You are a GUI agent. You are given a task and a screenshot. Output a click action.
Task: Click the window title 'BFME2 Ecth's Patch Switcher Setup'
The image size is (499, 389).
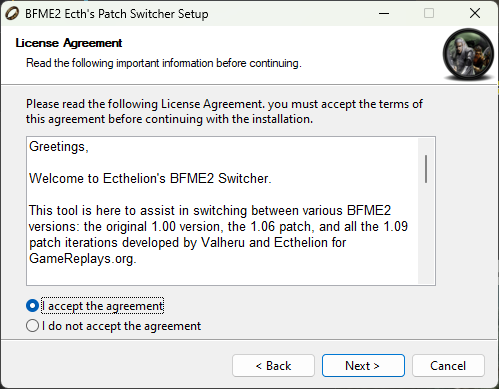(x=117, y=14)
